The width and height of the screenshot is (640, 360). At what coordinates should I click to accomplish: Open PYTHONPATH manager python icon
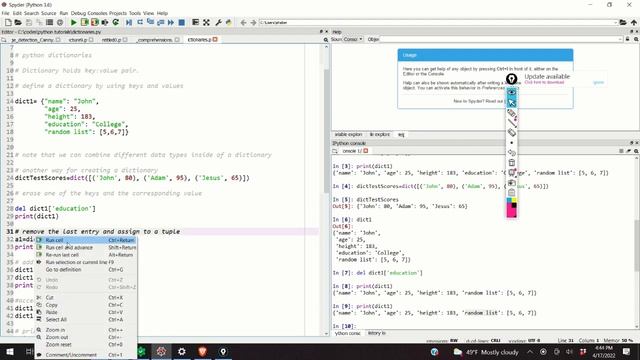pos(229,22)
